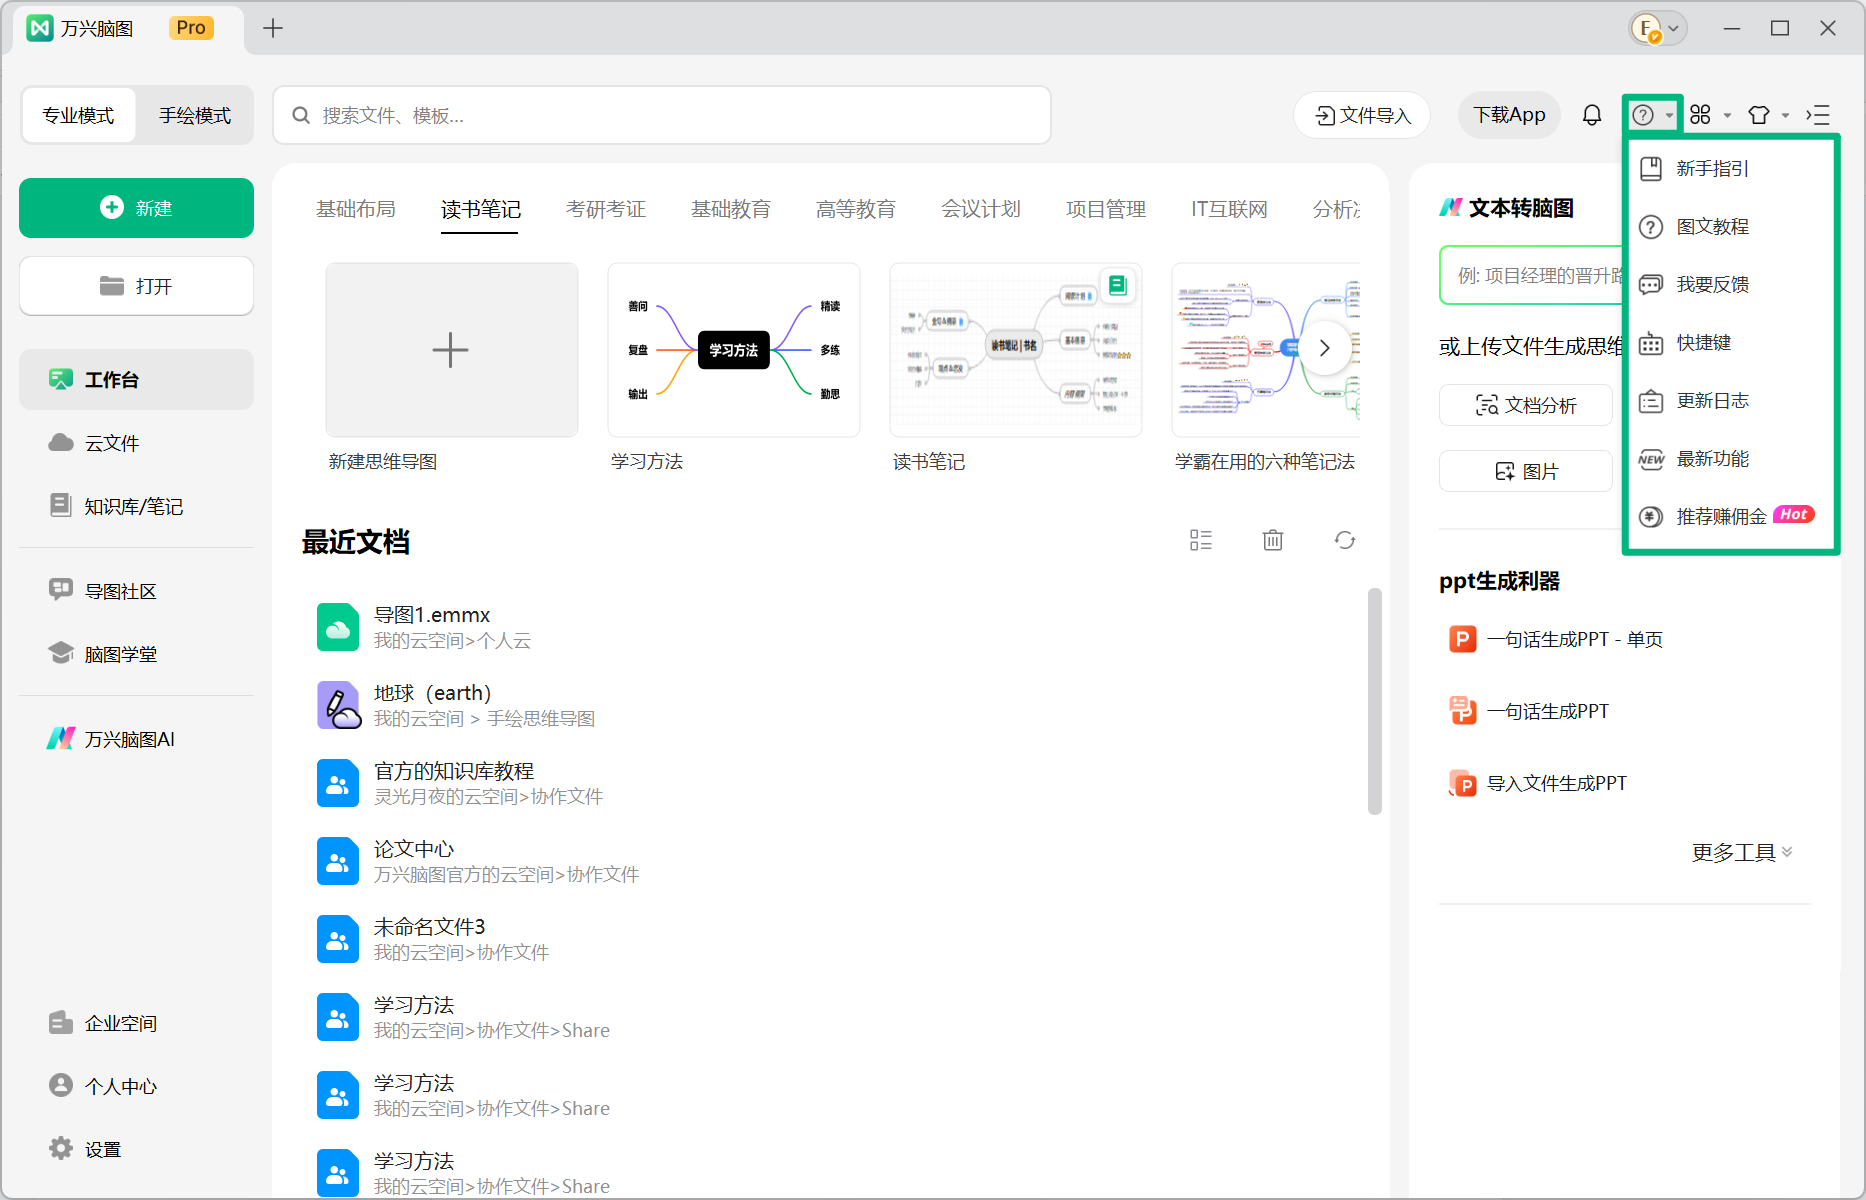The width and height of the screenshot is (1866, 1200).
Task: Click the recent documents refresh icon
Action: point(1345,540)
